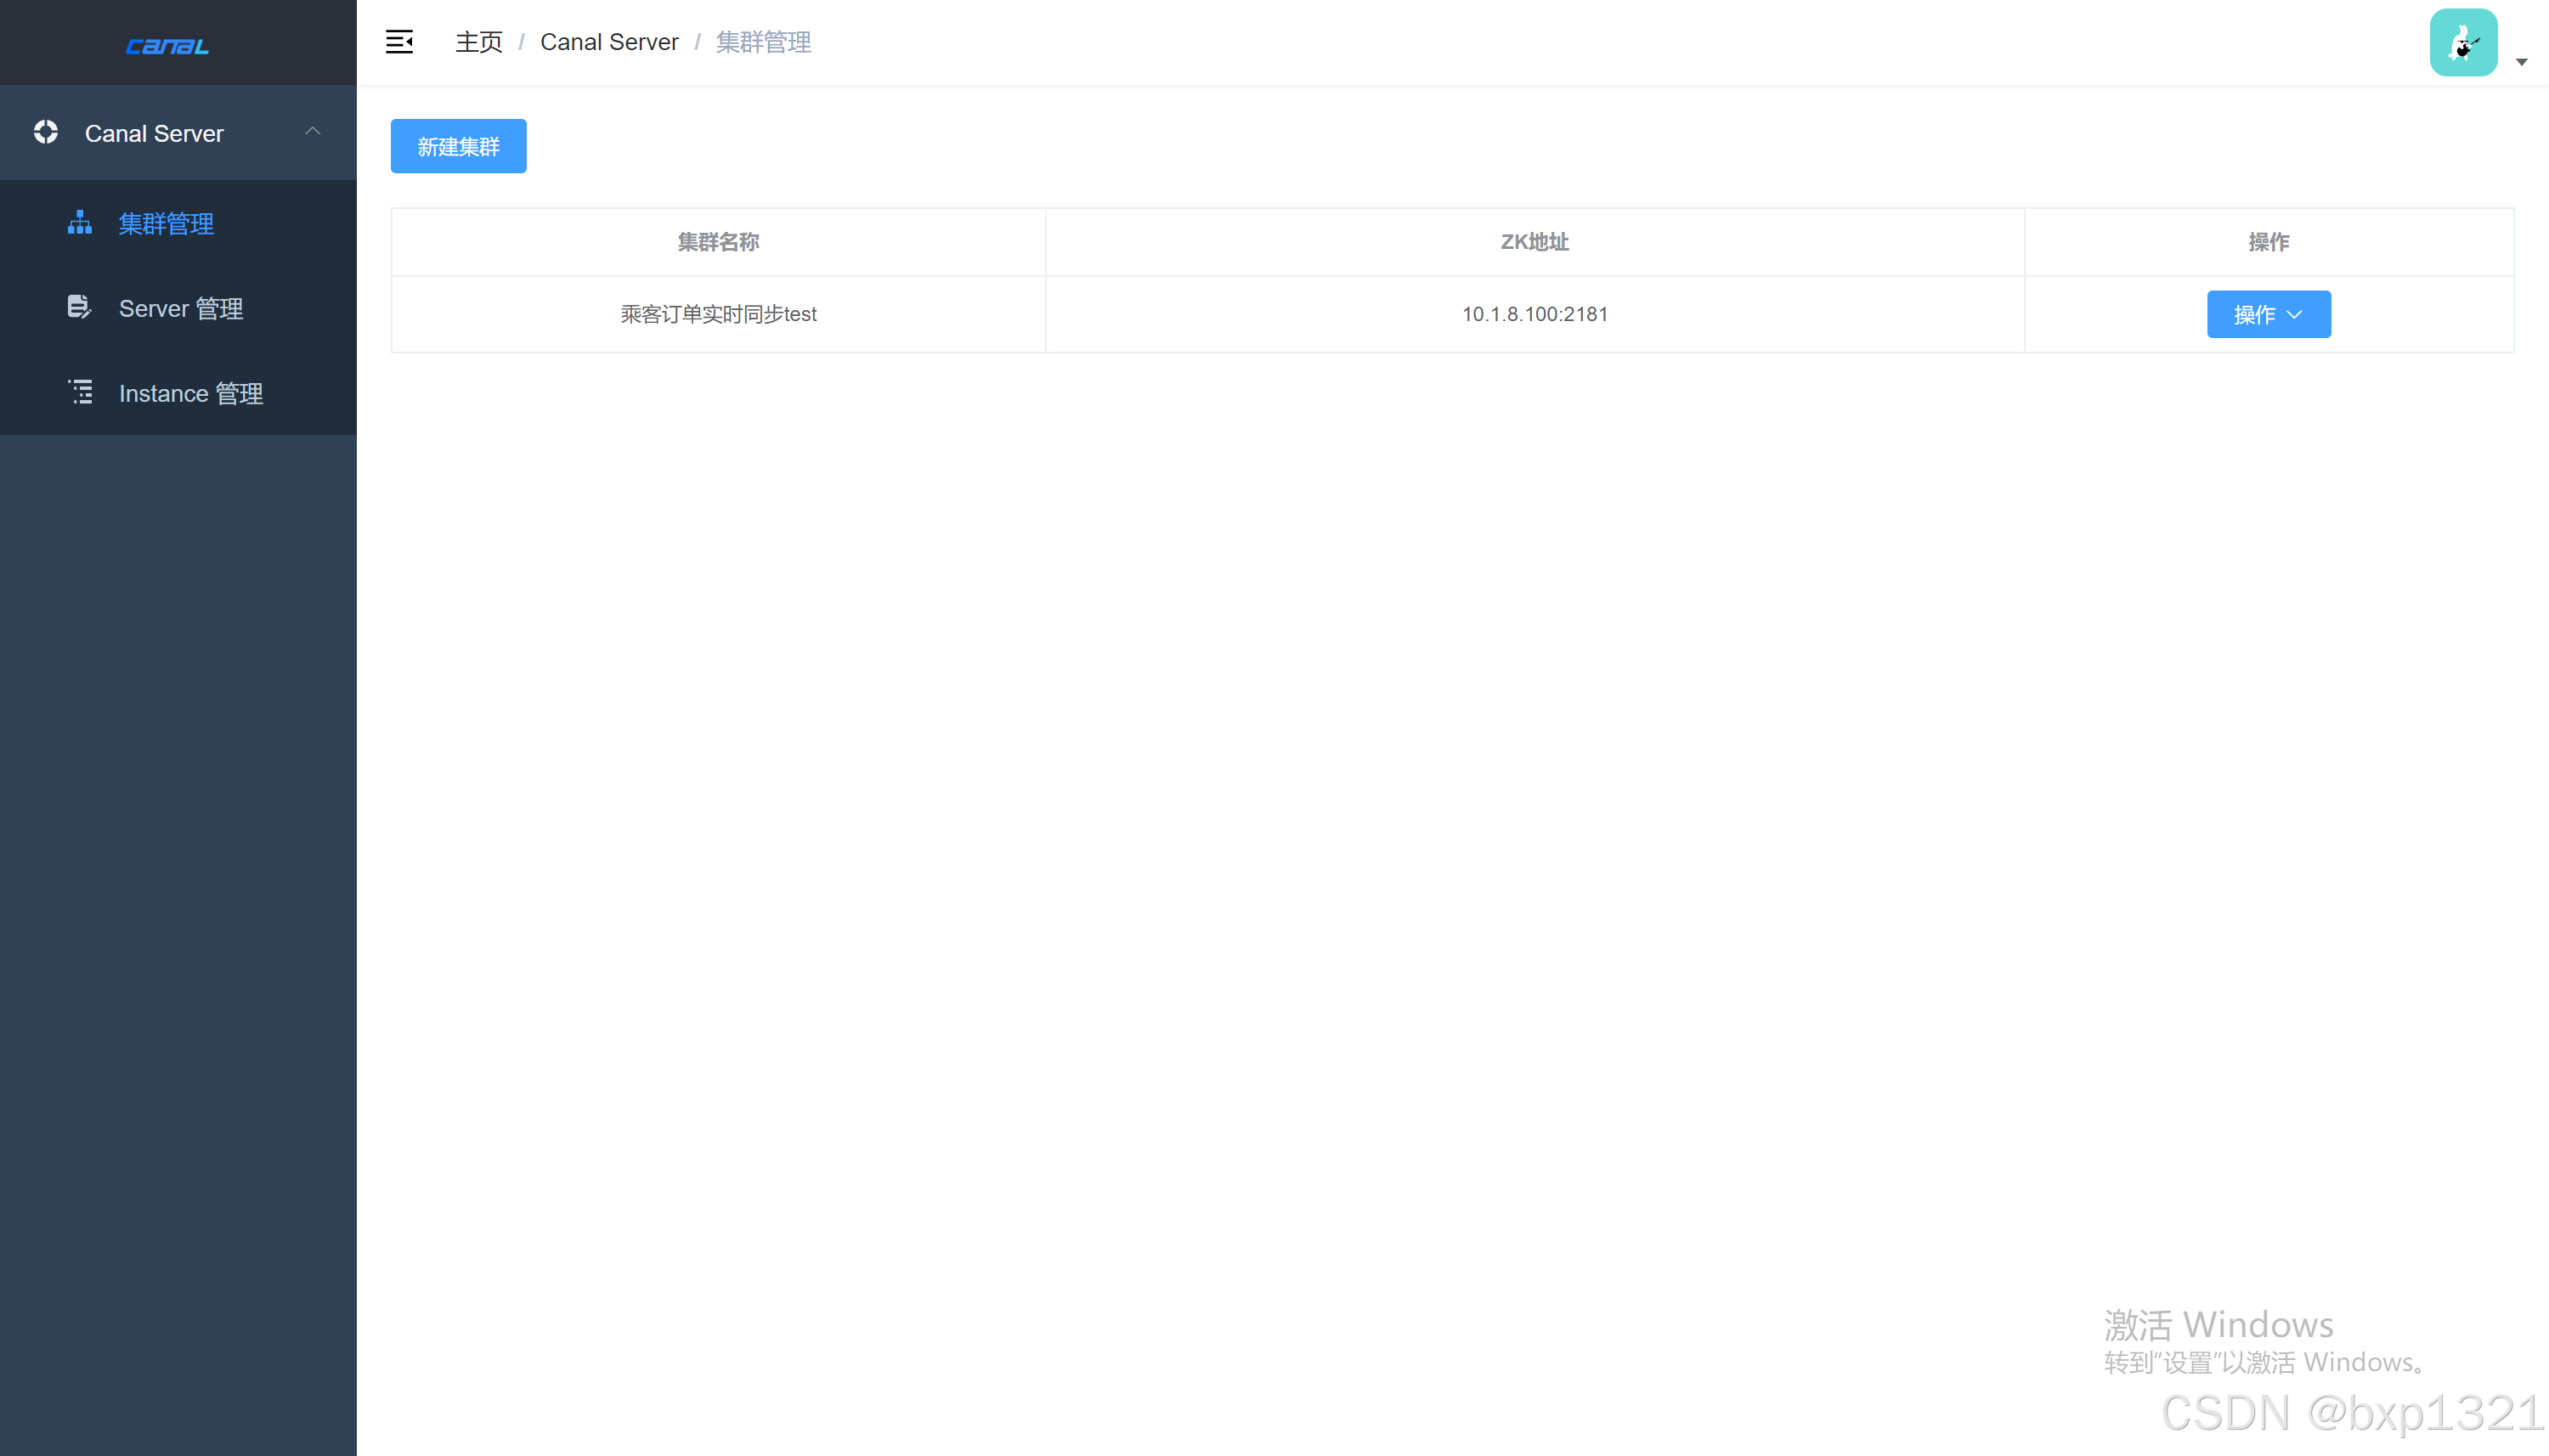
Task: Open the Instance 管理 menu item
Action: coord(190,393)
